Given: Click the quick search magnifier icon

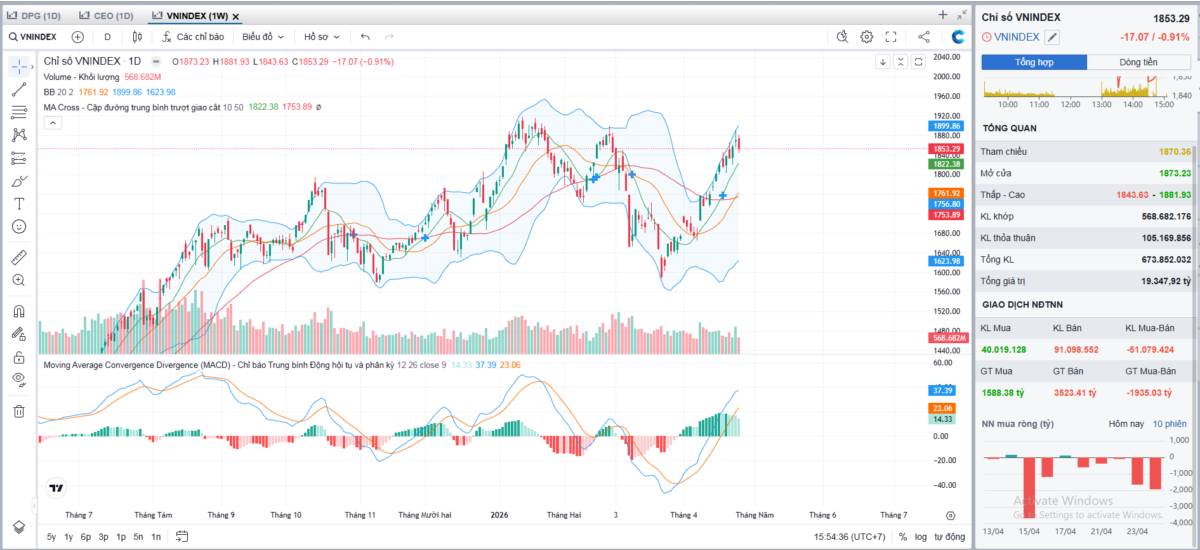Looking at the screenshot, I should (842, 37).
